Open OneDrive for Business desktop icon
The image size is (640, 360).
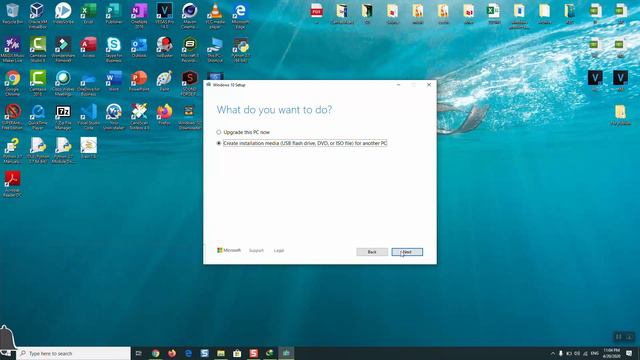coord(88,83)
